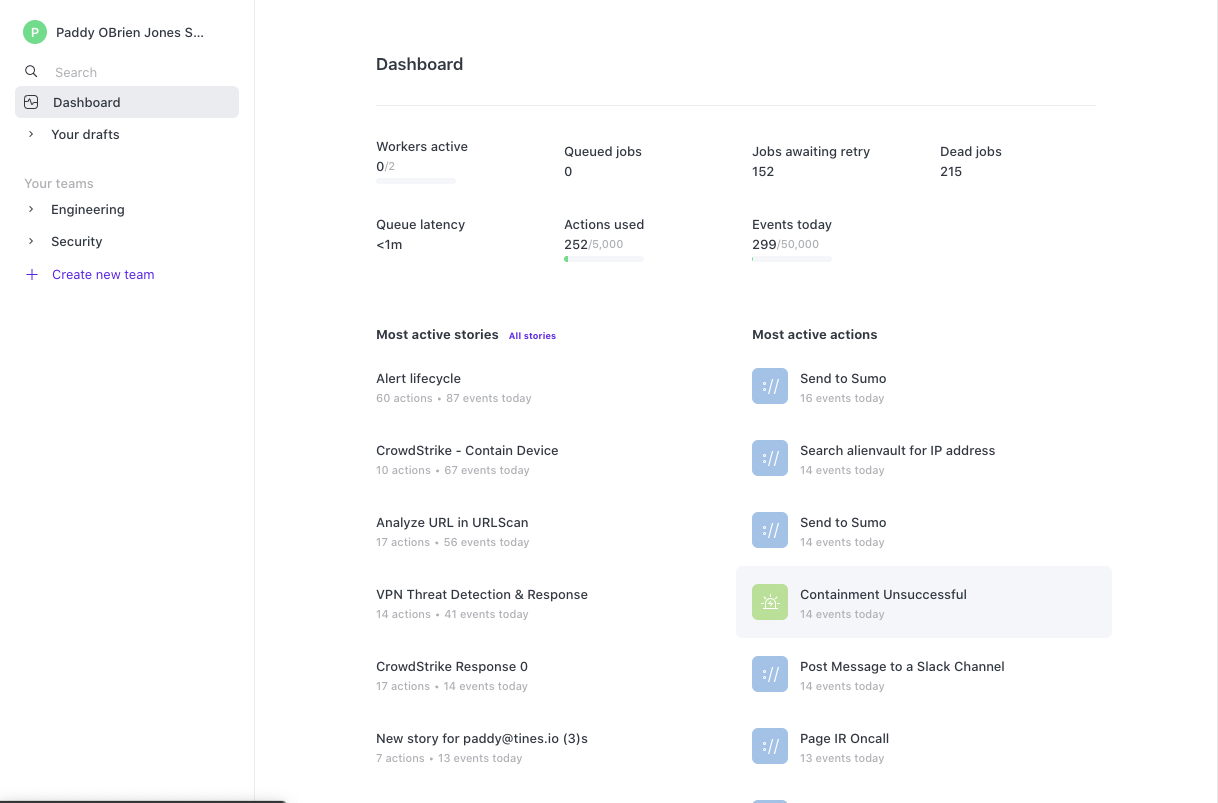Click the search magnifier icon
This screenshot has width=1218, height=803.
pyautogui.click(x=32, y=72)
